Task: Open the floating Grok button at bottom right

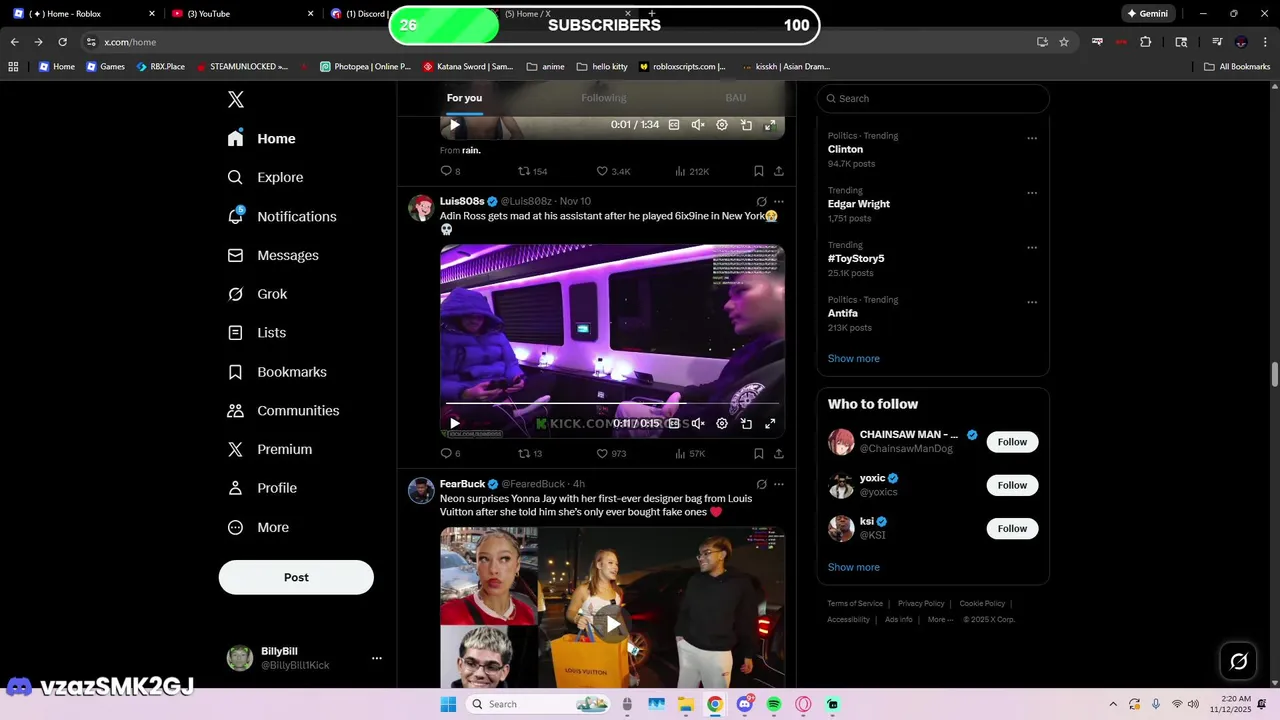Action: click(x=1238, y=661)
